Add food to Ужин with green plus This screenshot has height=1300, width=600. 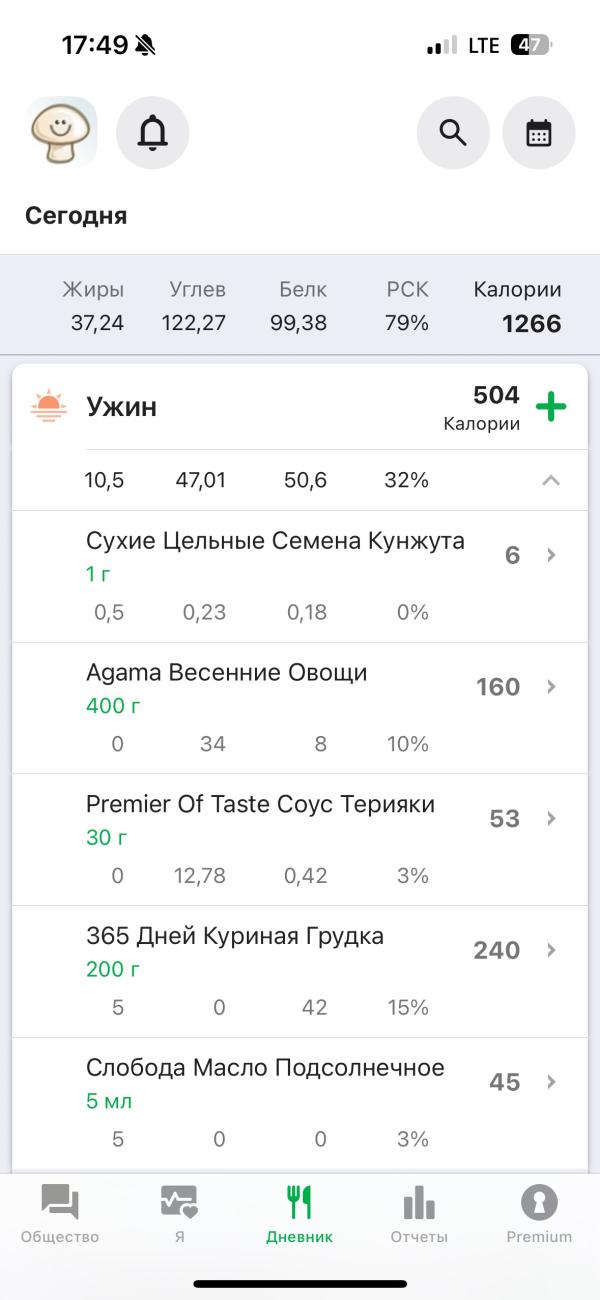[551, 407]
